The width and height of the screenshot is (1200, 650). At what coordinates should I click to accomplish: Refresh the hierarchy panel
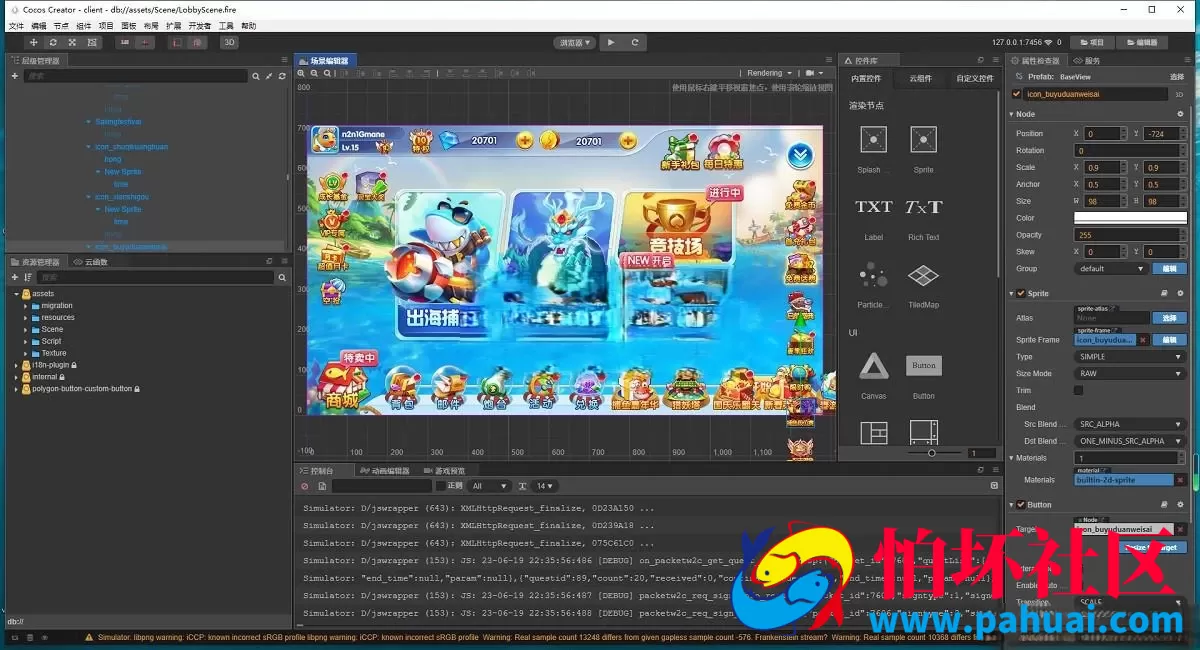[x=282, y=76]
